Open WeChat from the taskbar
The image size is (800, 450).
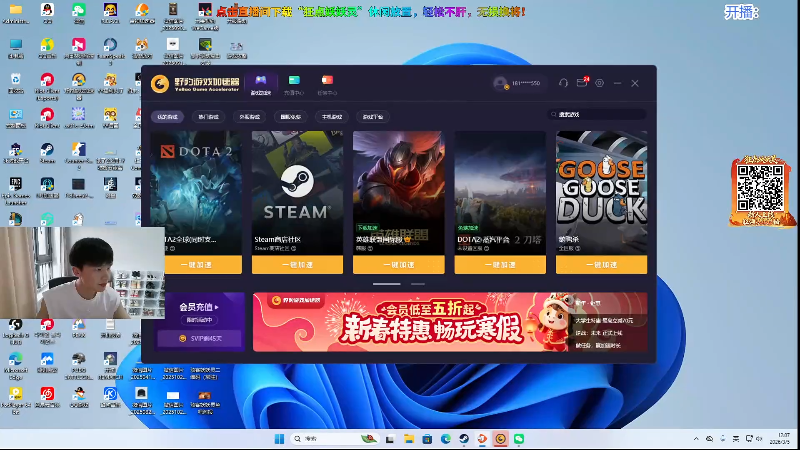pyautogui.click(x=519, y=439)
